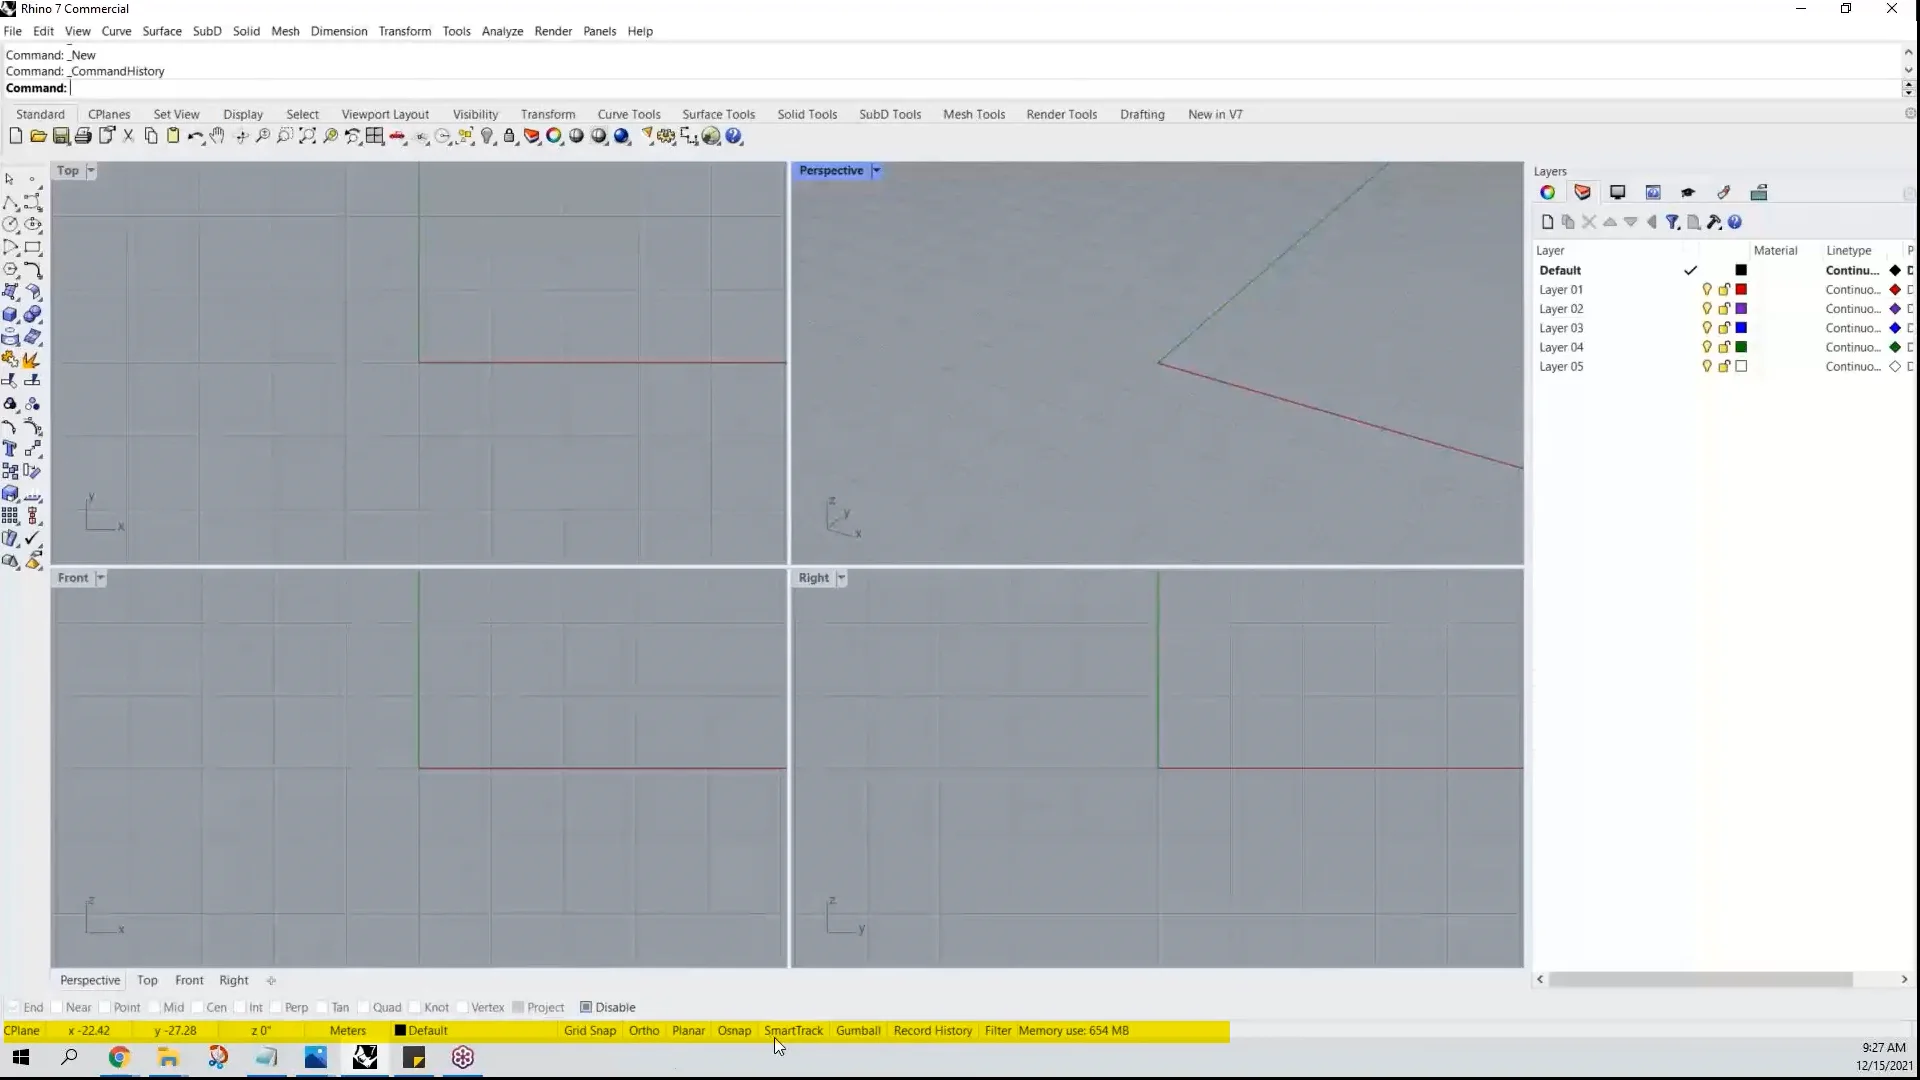This screenshot has width=1920, height=1080.
Task: Open a file with the Open toolbar icon
Action: 38,136
